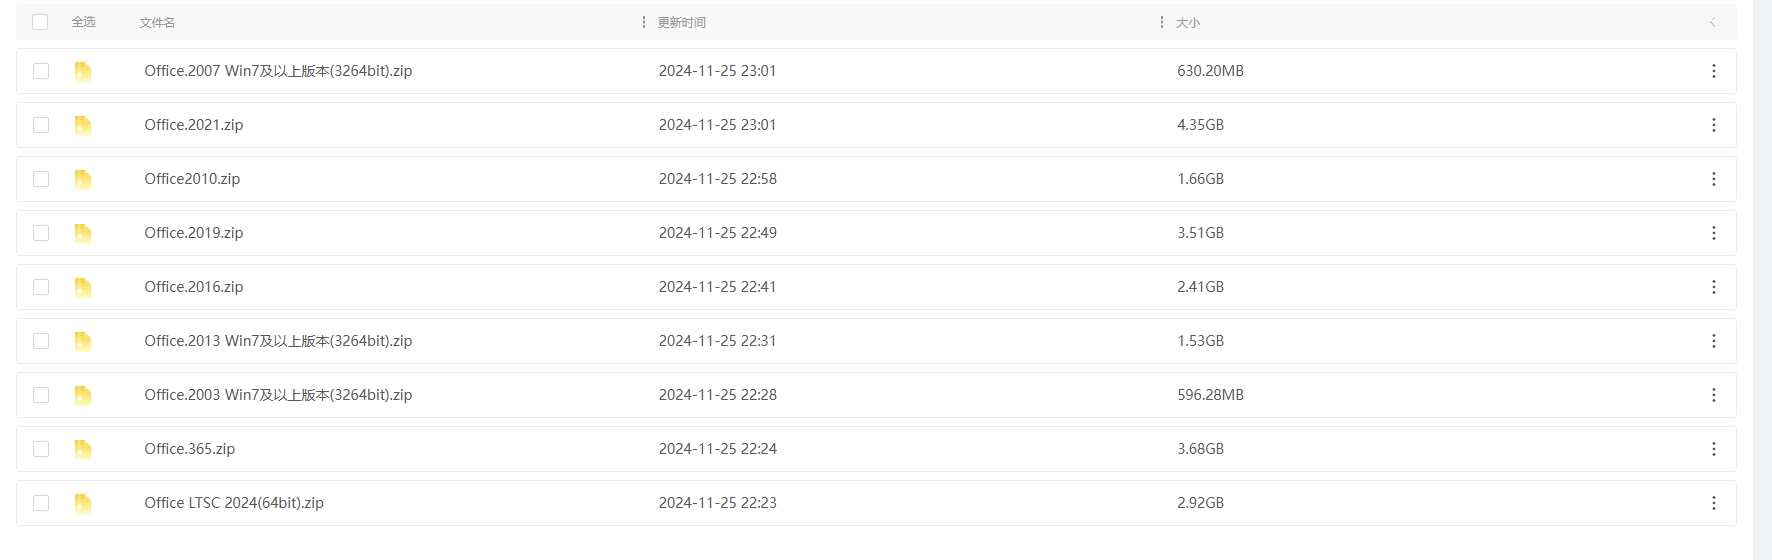
Task: Click the column handle before 更新时间
Action: pyautogui.click(x=643, y=22)
